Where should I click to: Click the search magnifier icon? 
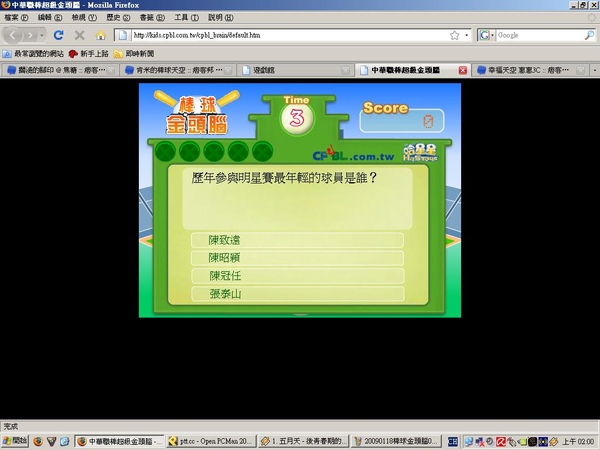coord(589,35)
